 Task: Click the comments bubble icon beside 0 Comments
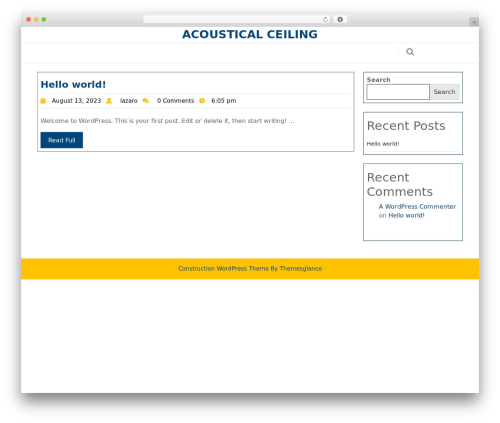(146, 101)
